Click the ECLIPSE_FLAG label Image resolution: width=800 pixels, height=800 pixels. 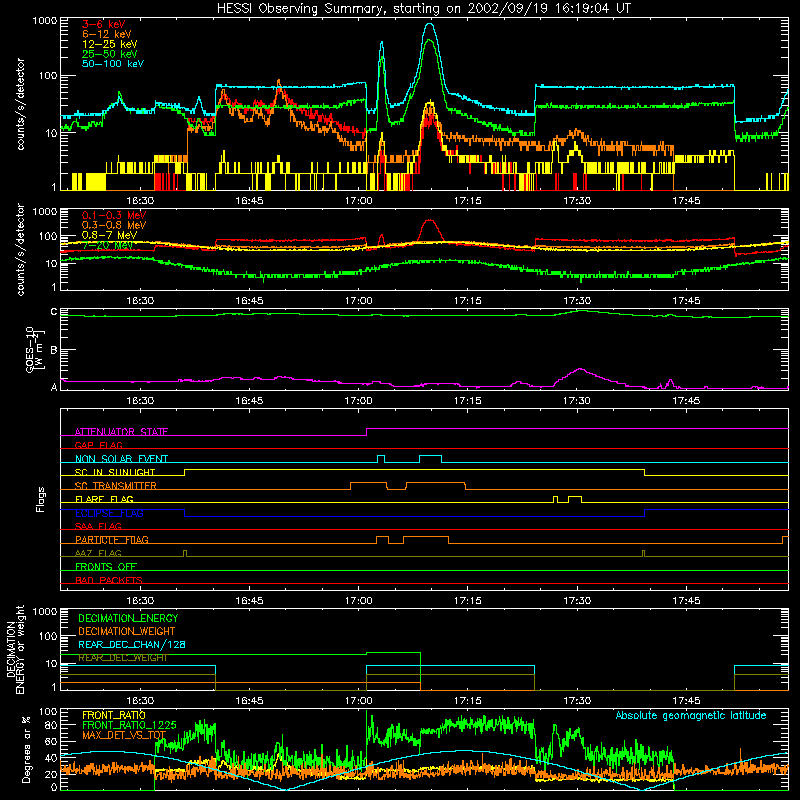109,513
